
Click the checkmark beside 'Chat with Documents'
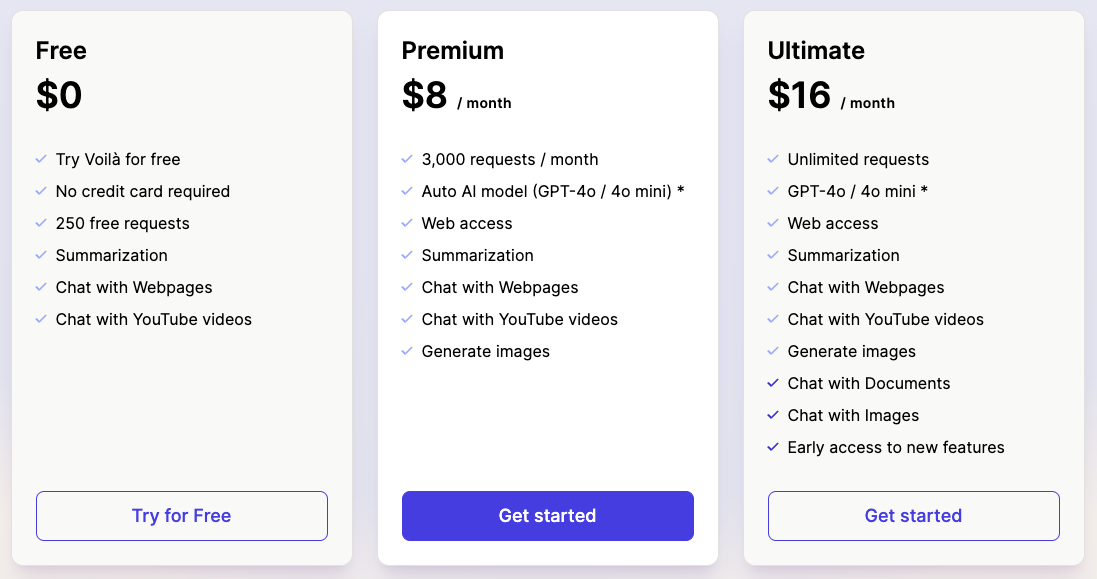[772, 383]
